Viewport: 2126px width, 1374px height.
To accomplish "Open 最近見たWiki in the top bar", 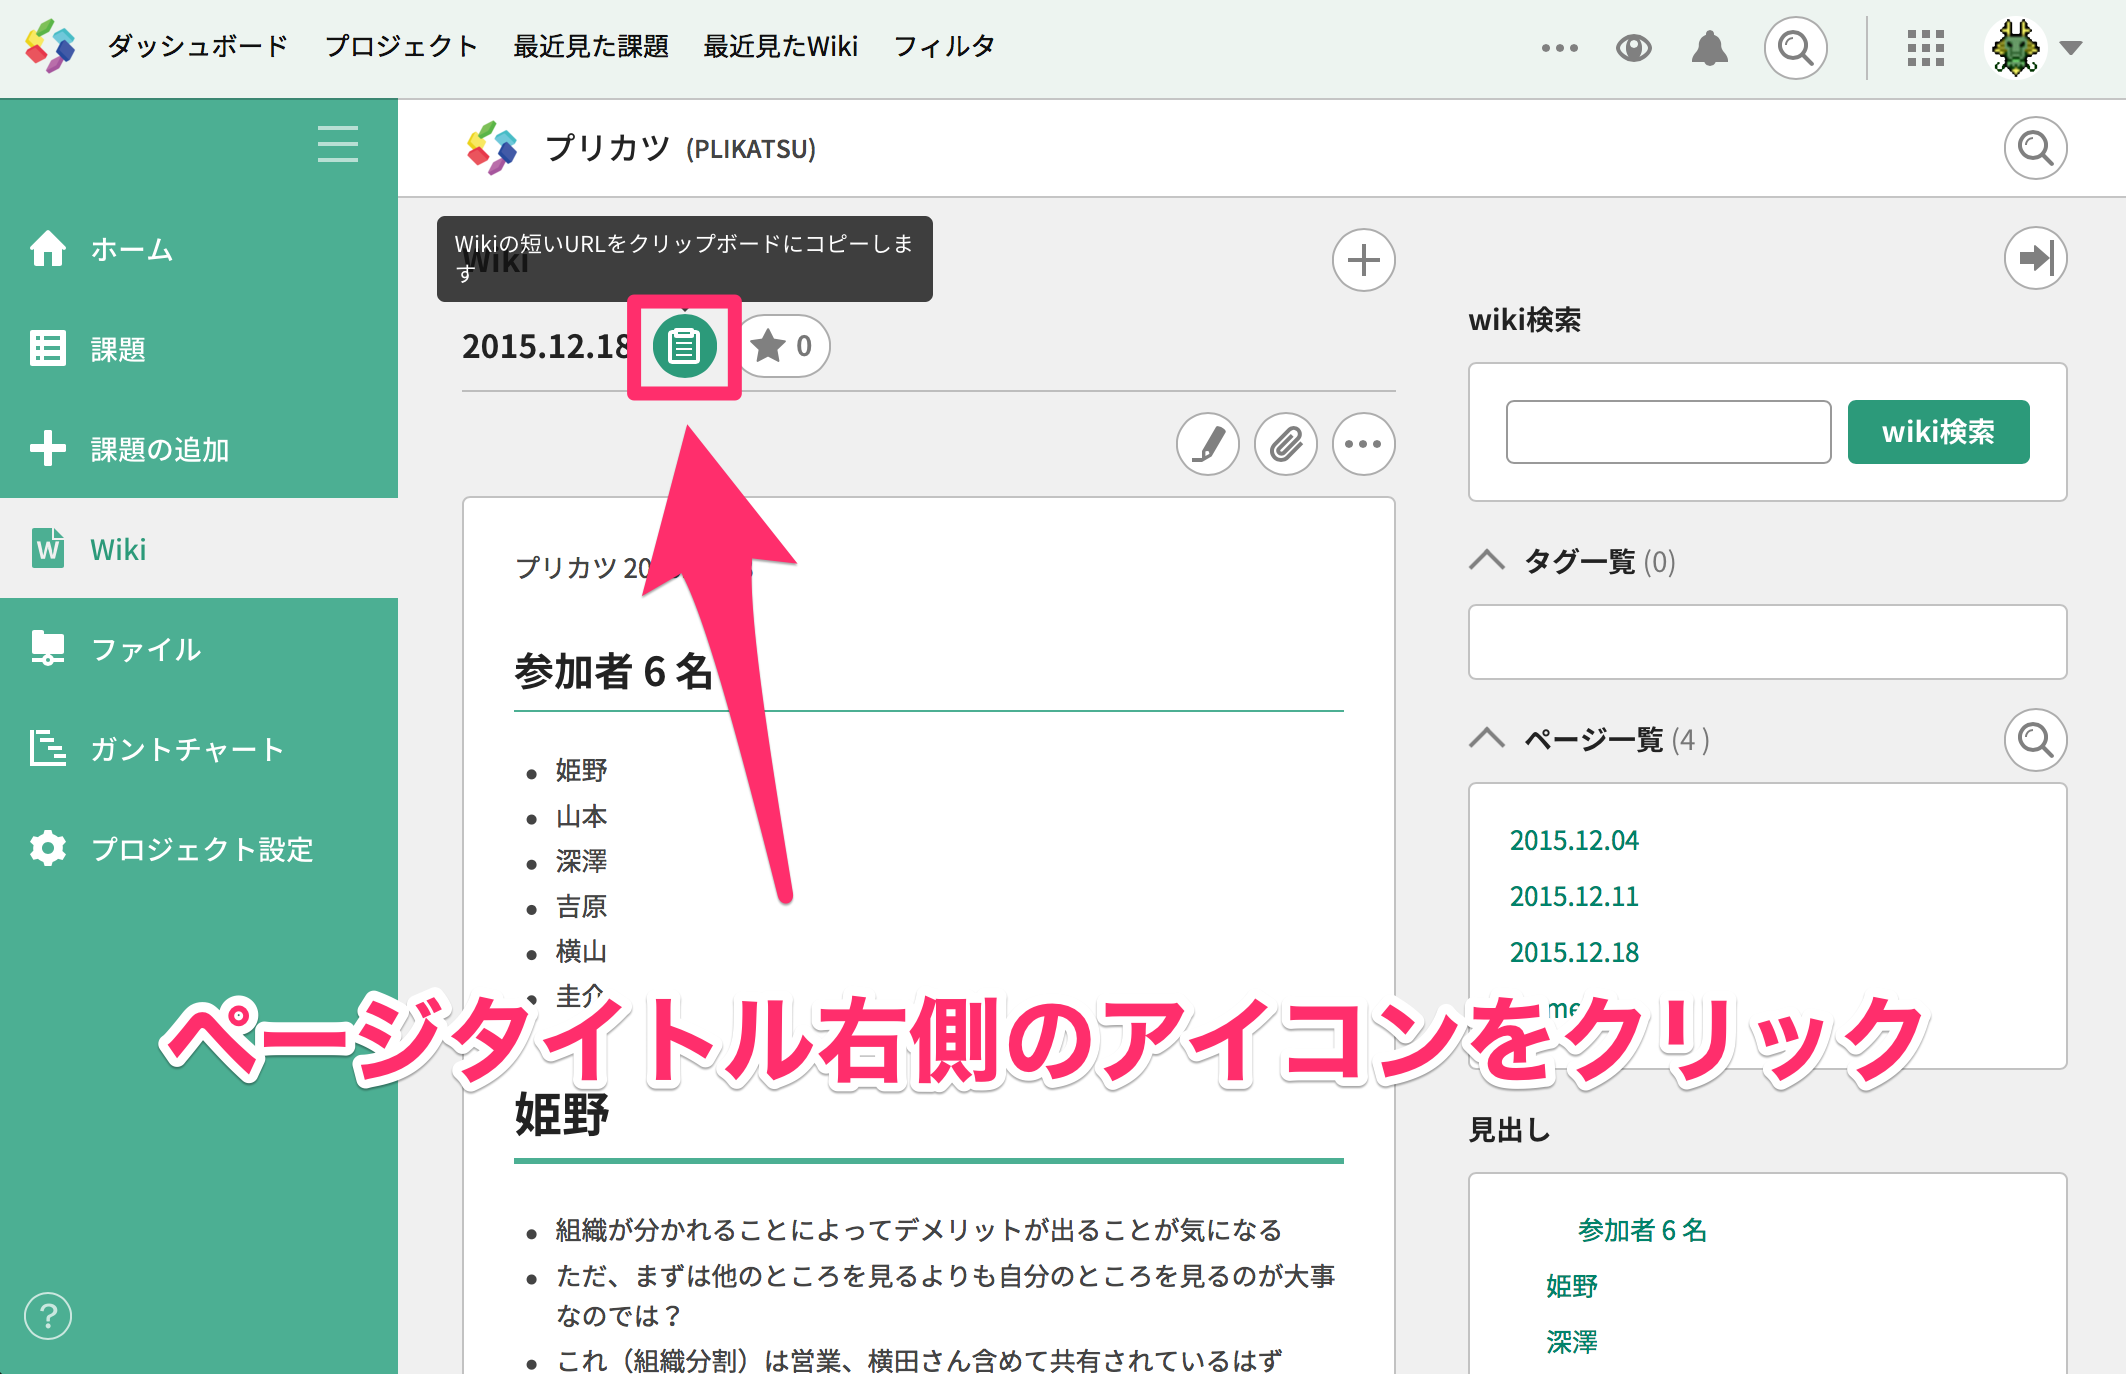I will [x=781, y=46].
